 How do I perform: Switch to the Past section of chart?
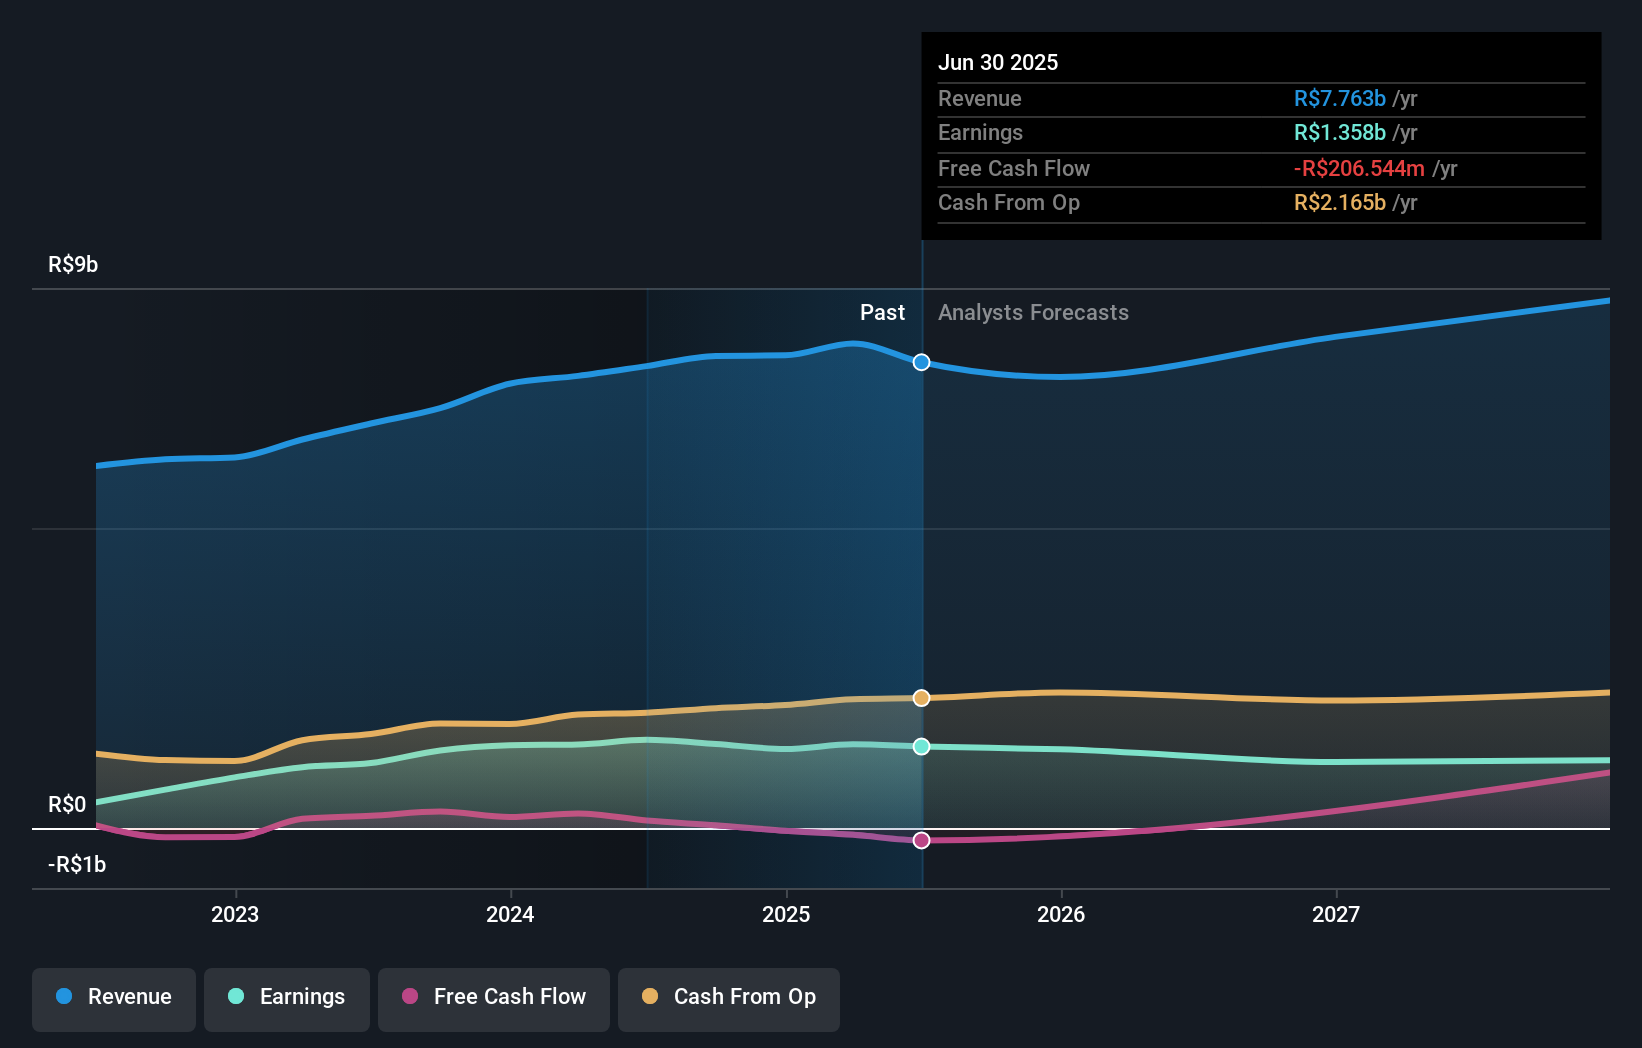click(882, 313)
